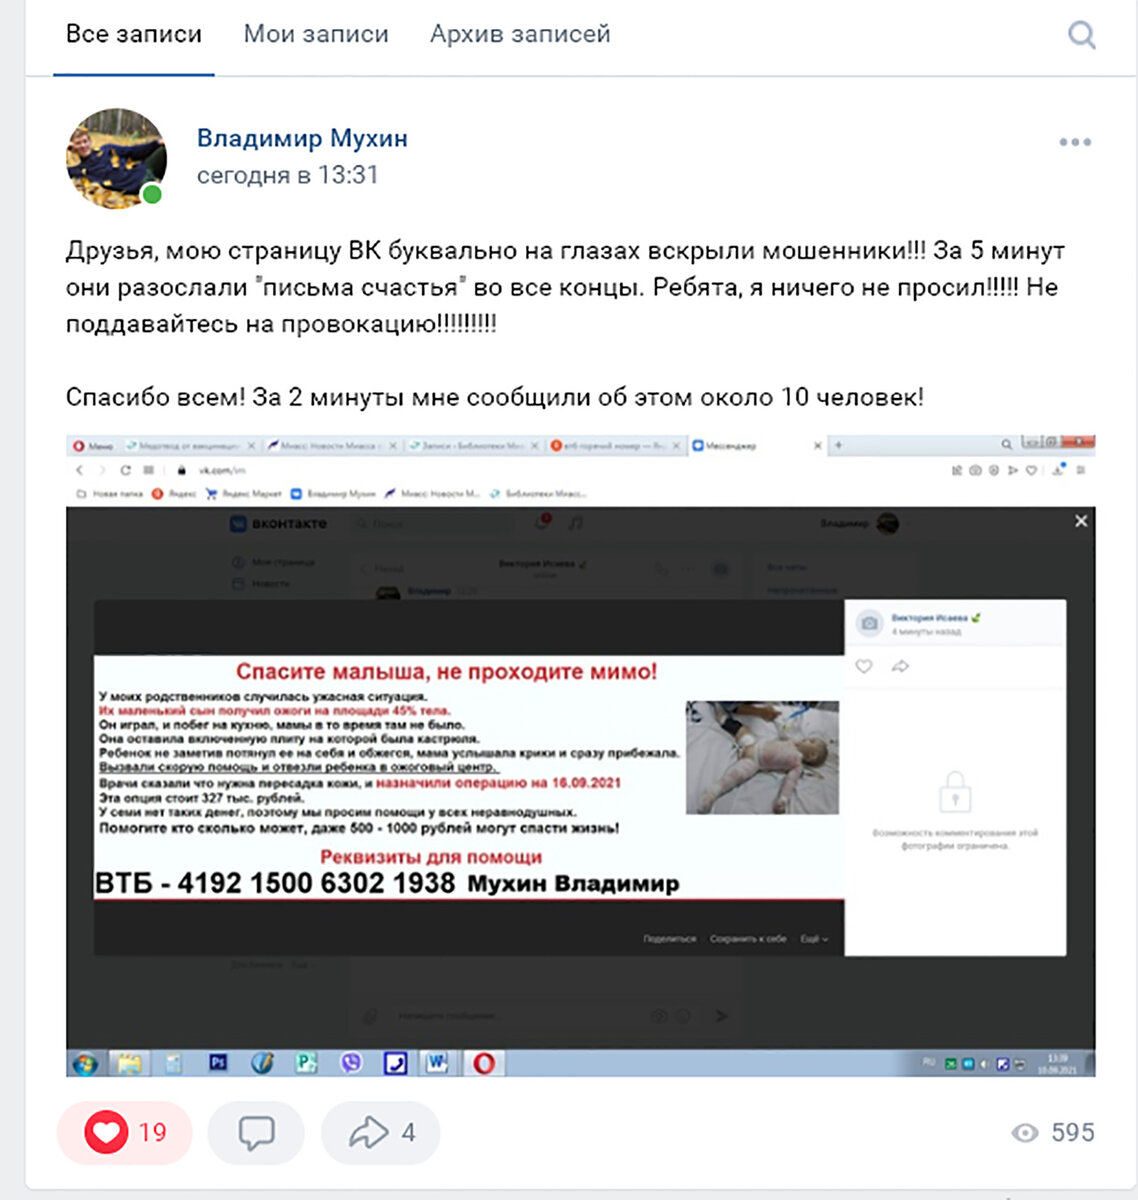Click the post timestamp сегодня в 13:31
This screenshot has width=1138, height=1200.
(x=288, y=175)
